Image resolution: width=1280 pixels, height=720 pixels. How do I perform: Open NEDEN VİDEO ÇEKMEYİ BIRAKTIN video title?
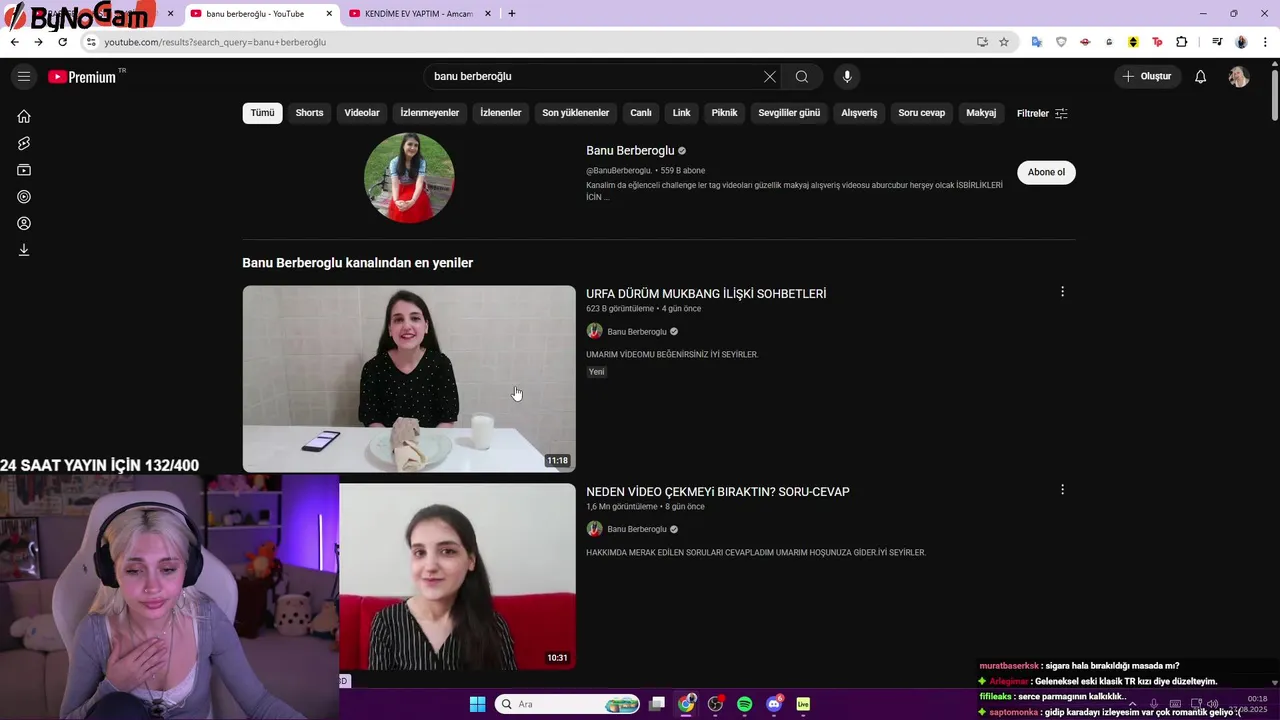718,492
